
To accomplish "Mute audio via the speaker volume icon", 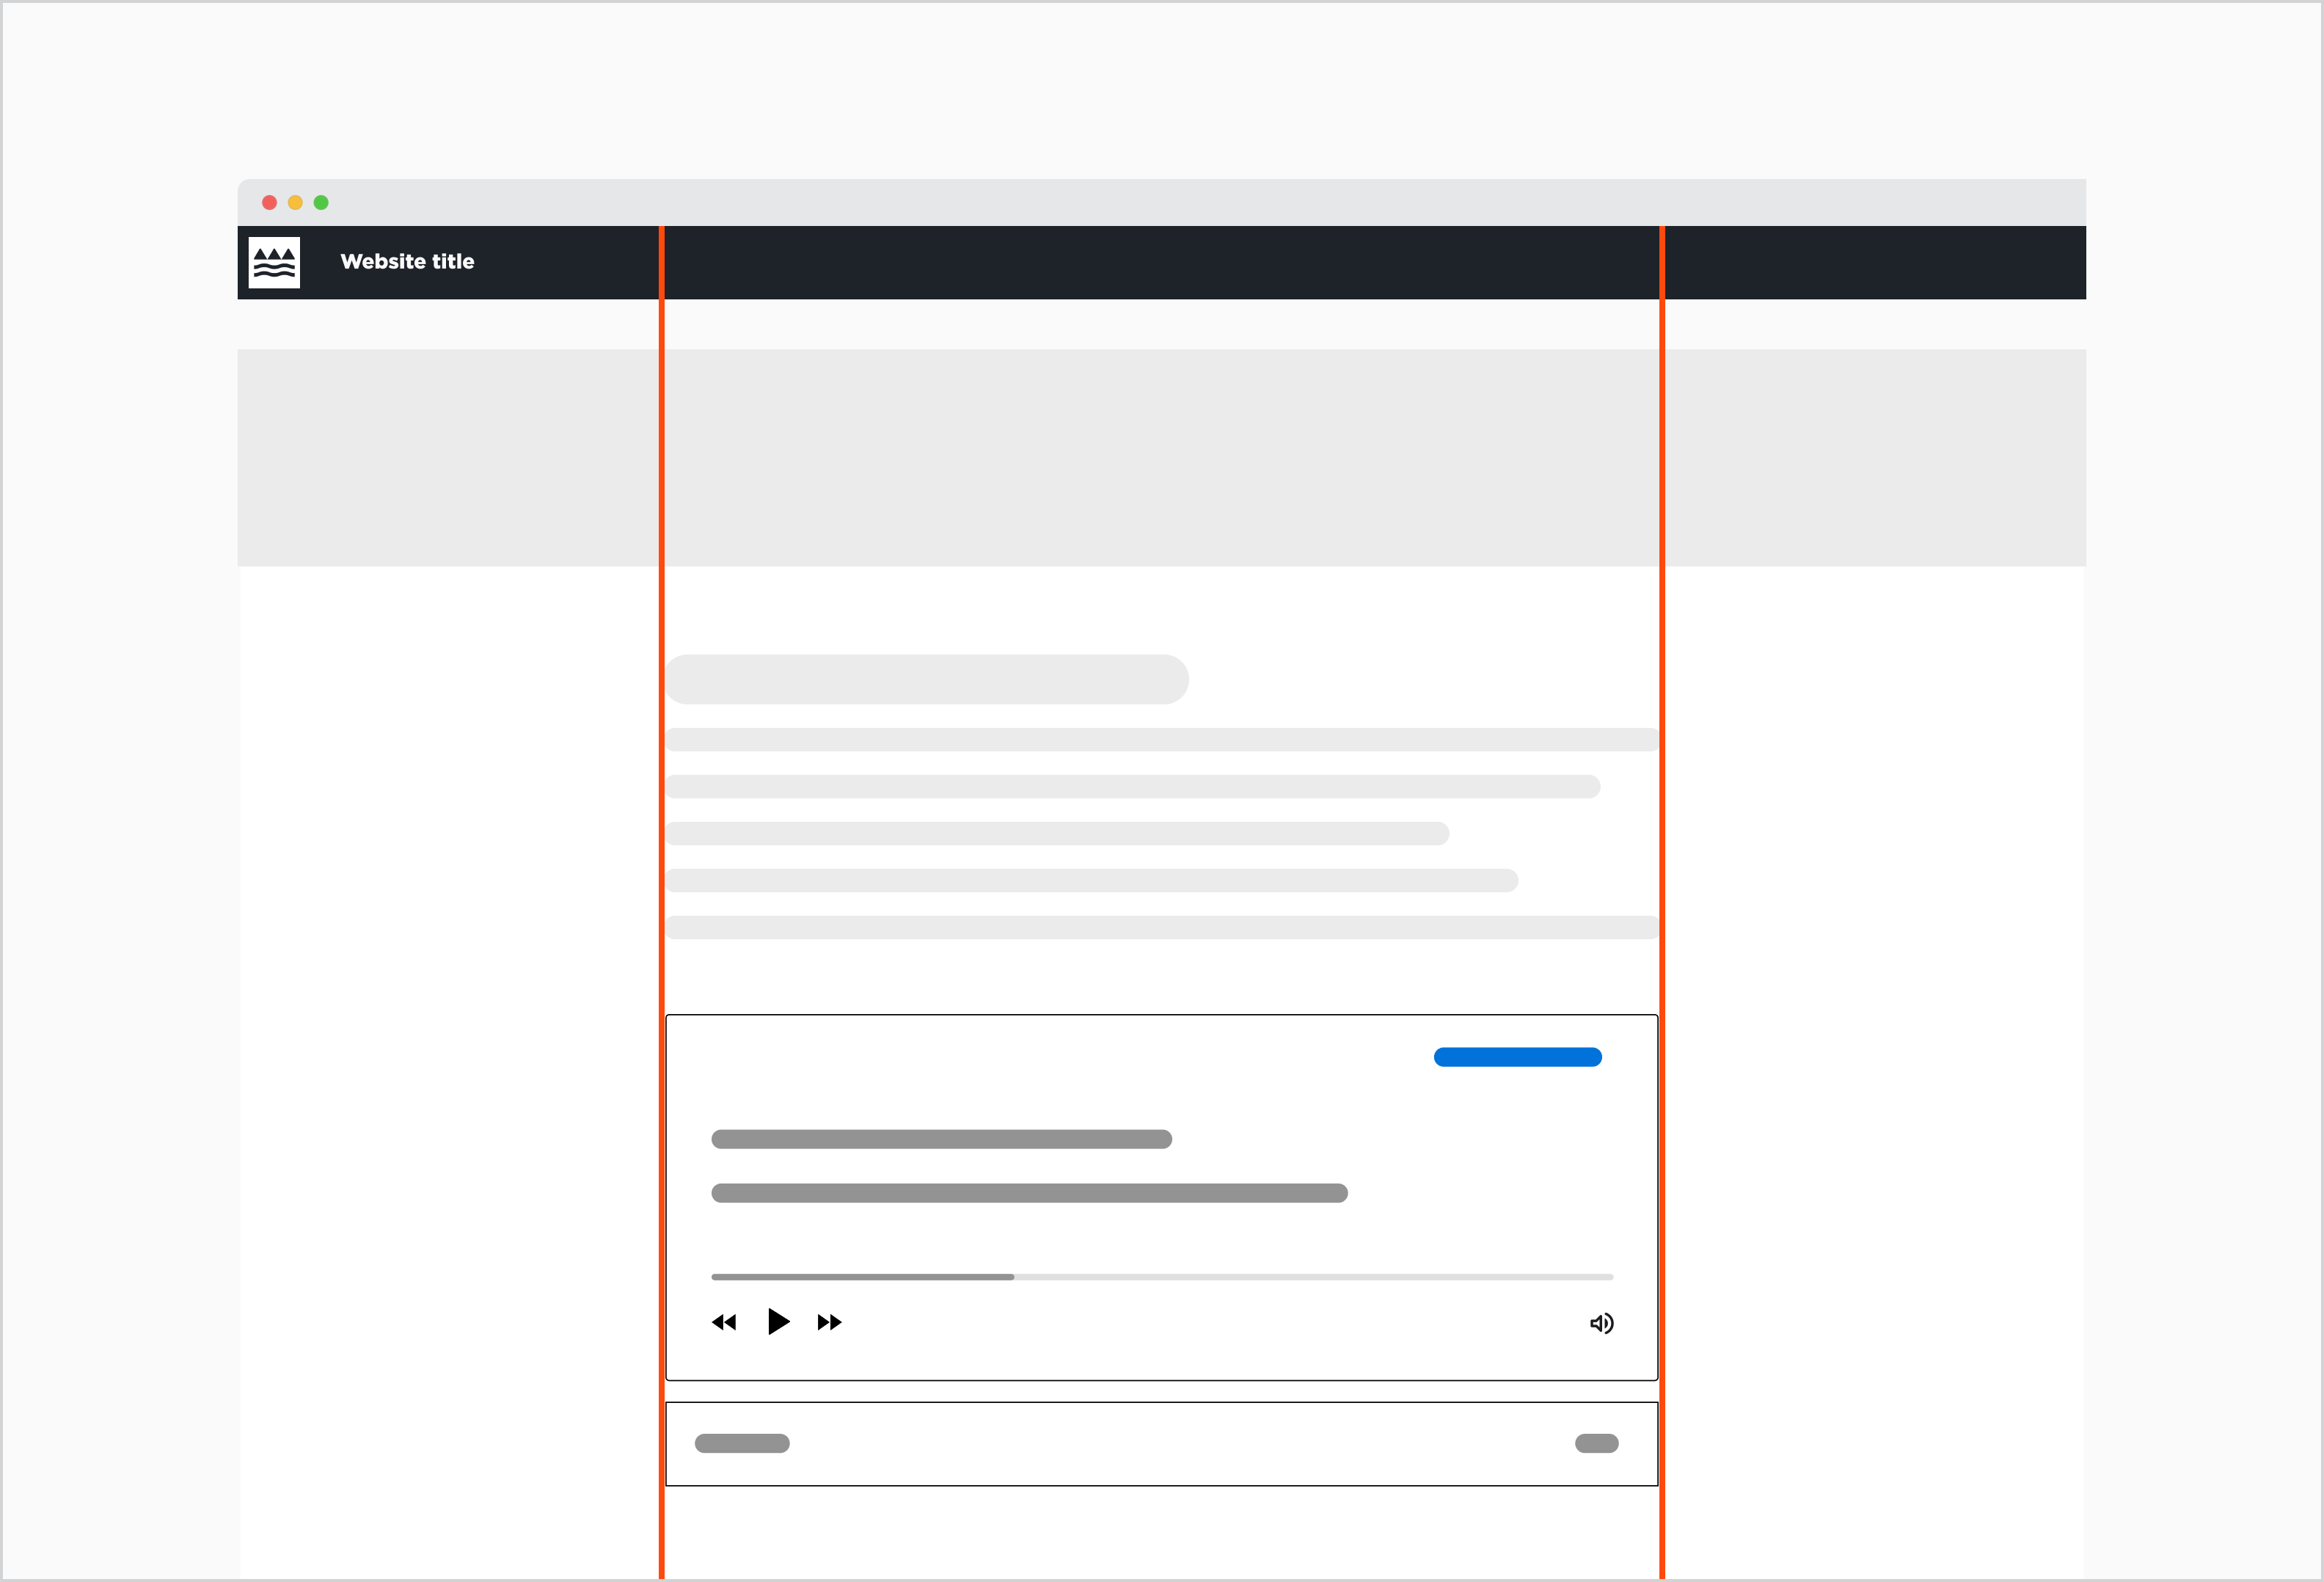I will [1601, 1323].
